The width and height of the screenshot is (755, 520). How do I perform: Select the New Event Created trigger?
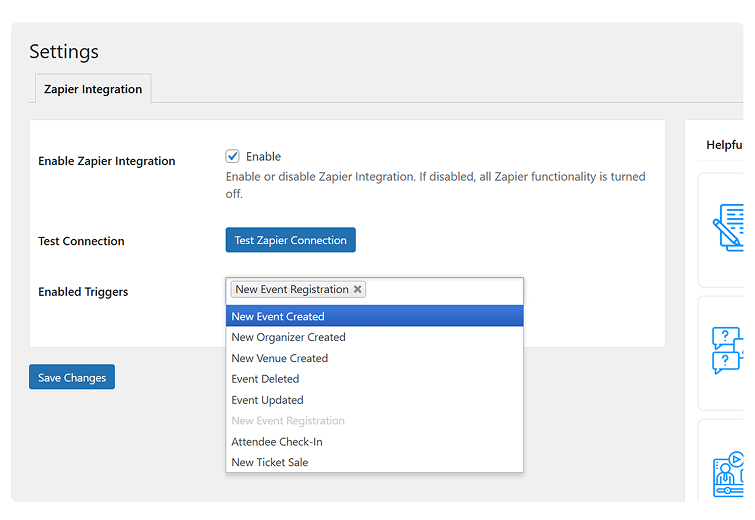click(x=375, y=316)
